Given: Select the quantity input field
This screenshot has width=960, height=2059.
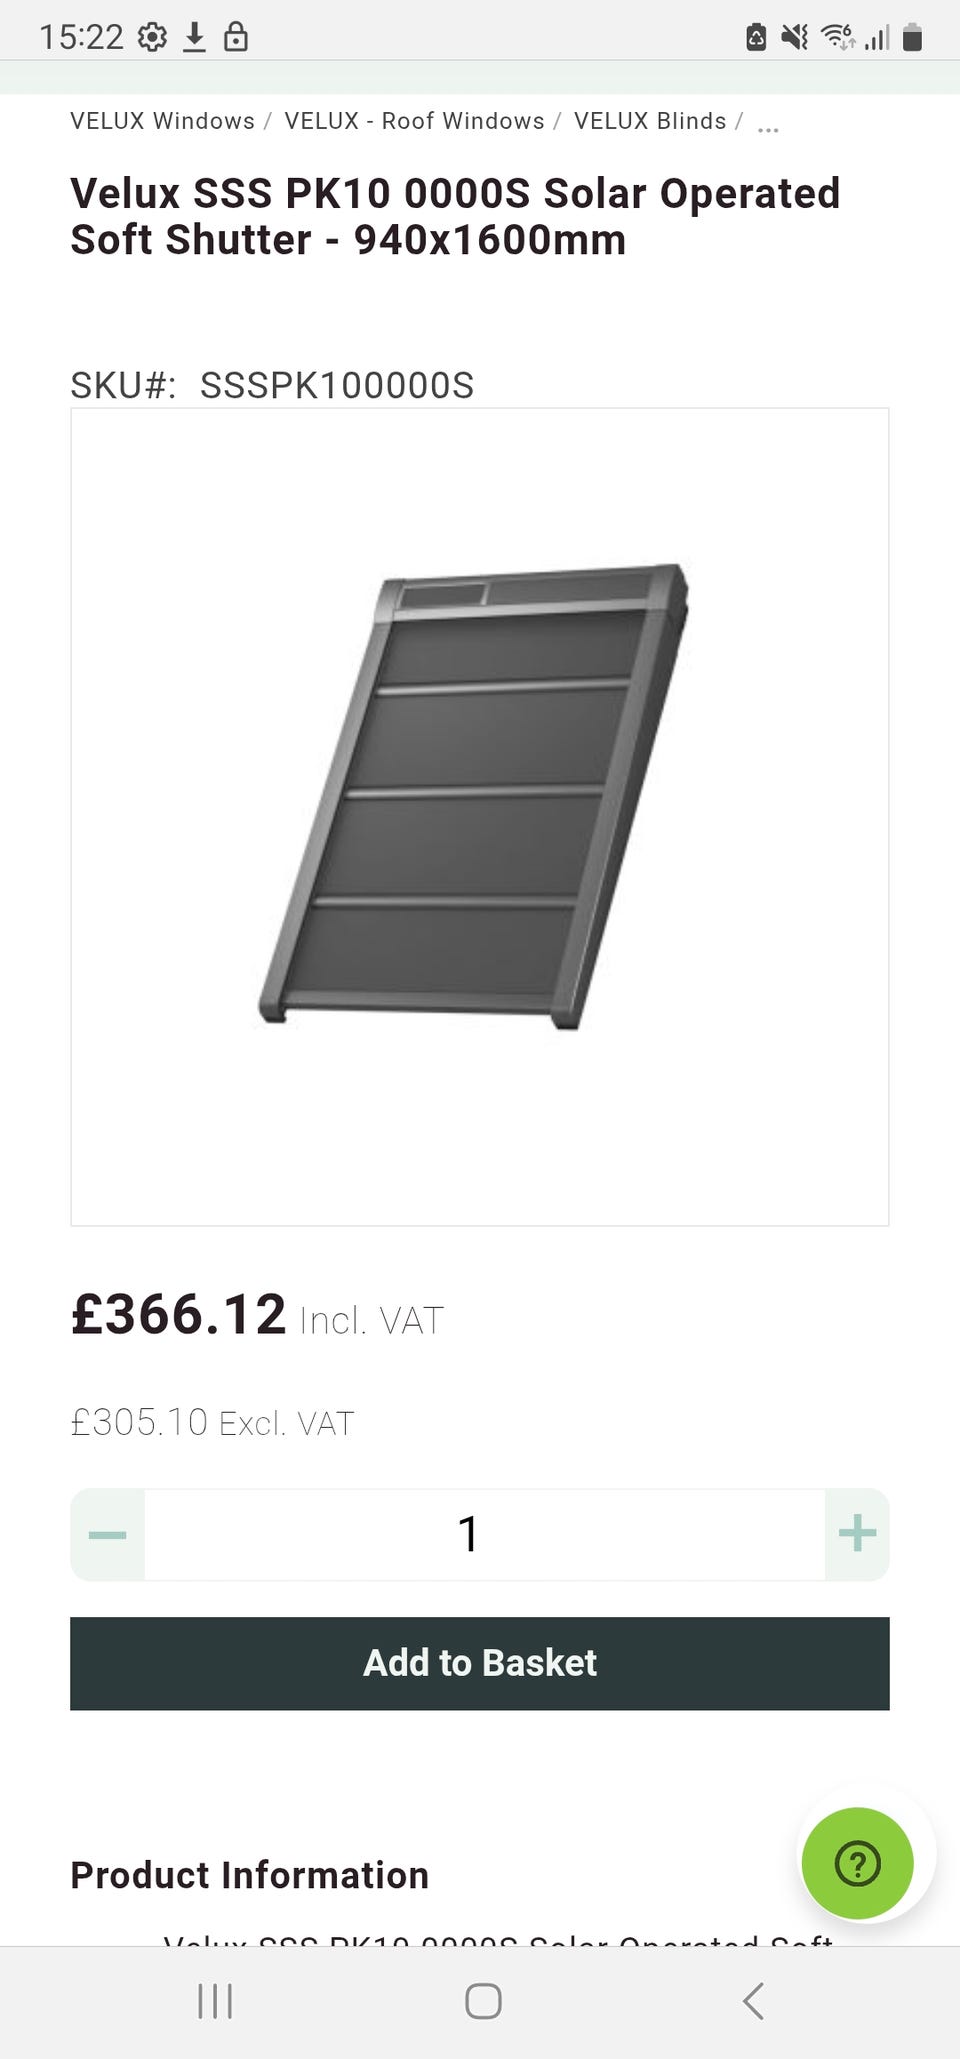Looking at the screenshot, I should coord(485,1534).
